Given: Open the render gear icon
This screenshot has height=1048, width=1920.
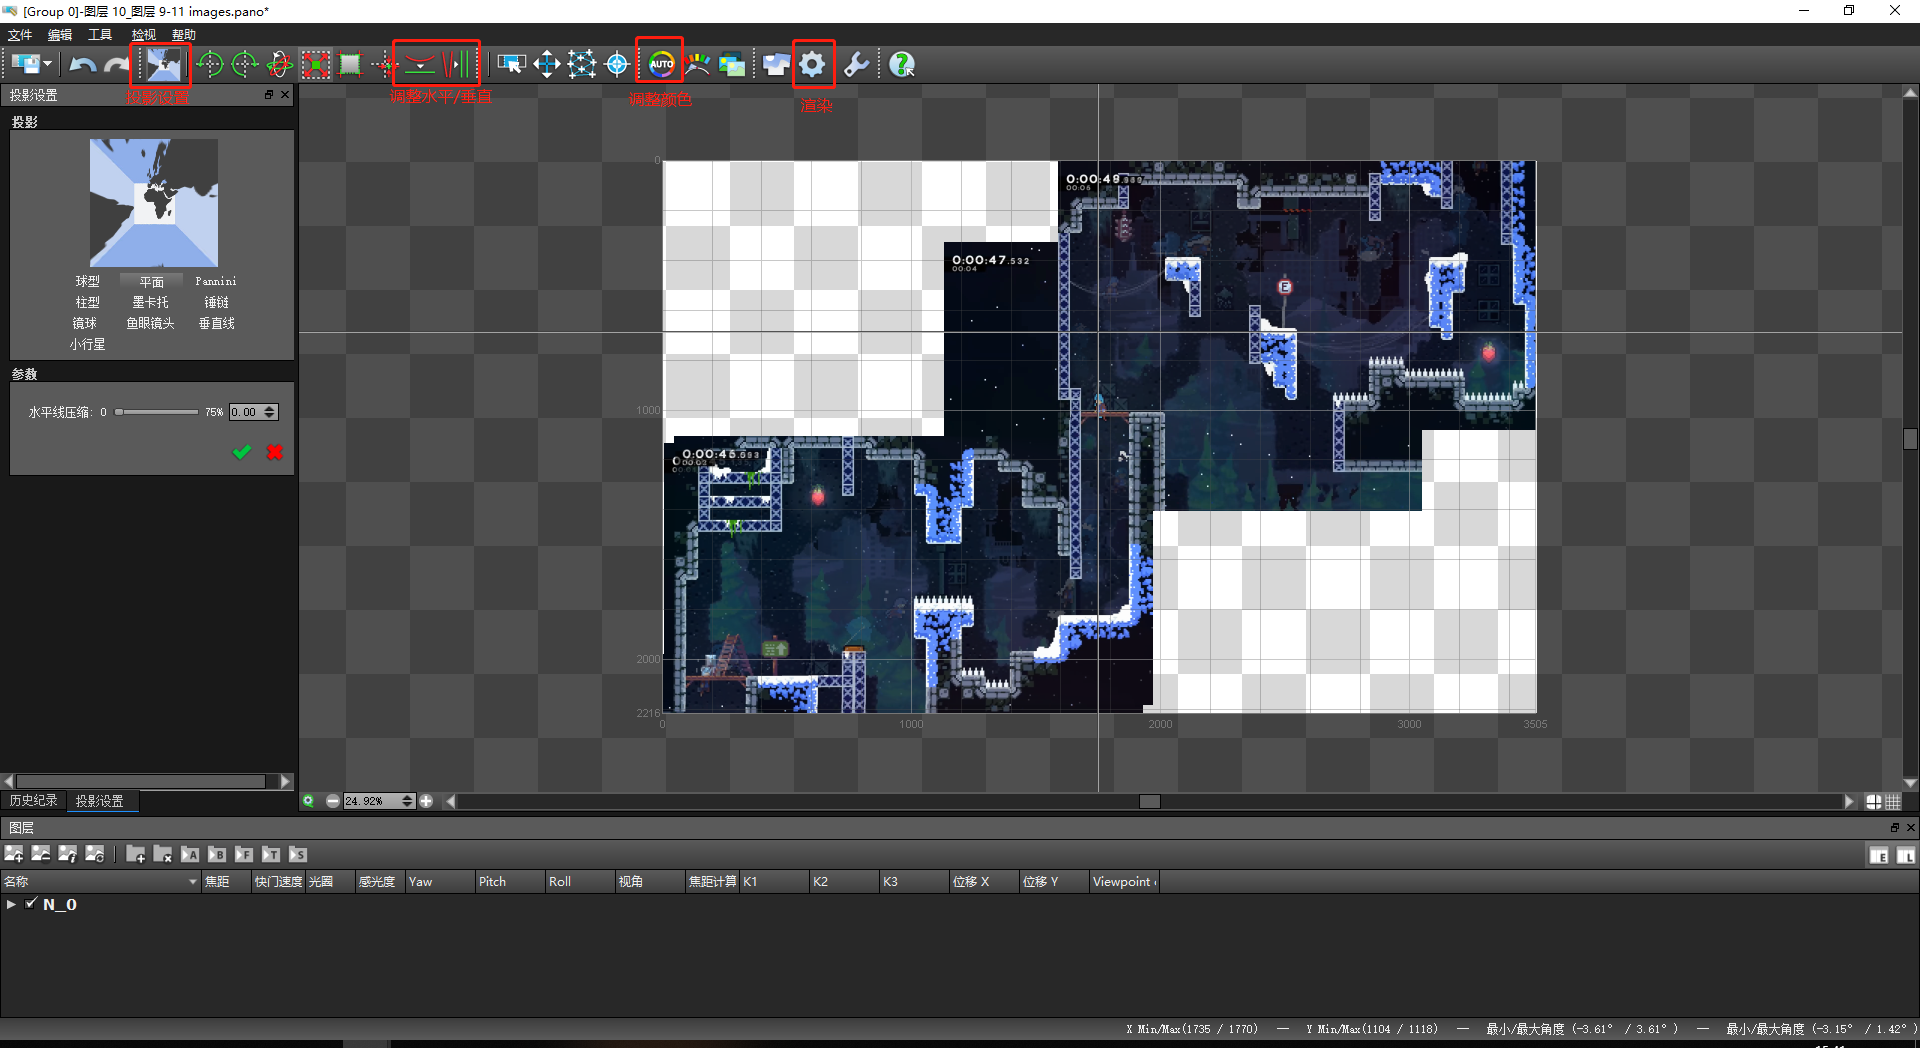Looking at the screenshot, I should click(812, 65).
